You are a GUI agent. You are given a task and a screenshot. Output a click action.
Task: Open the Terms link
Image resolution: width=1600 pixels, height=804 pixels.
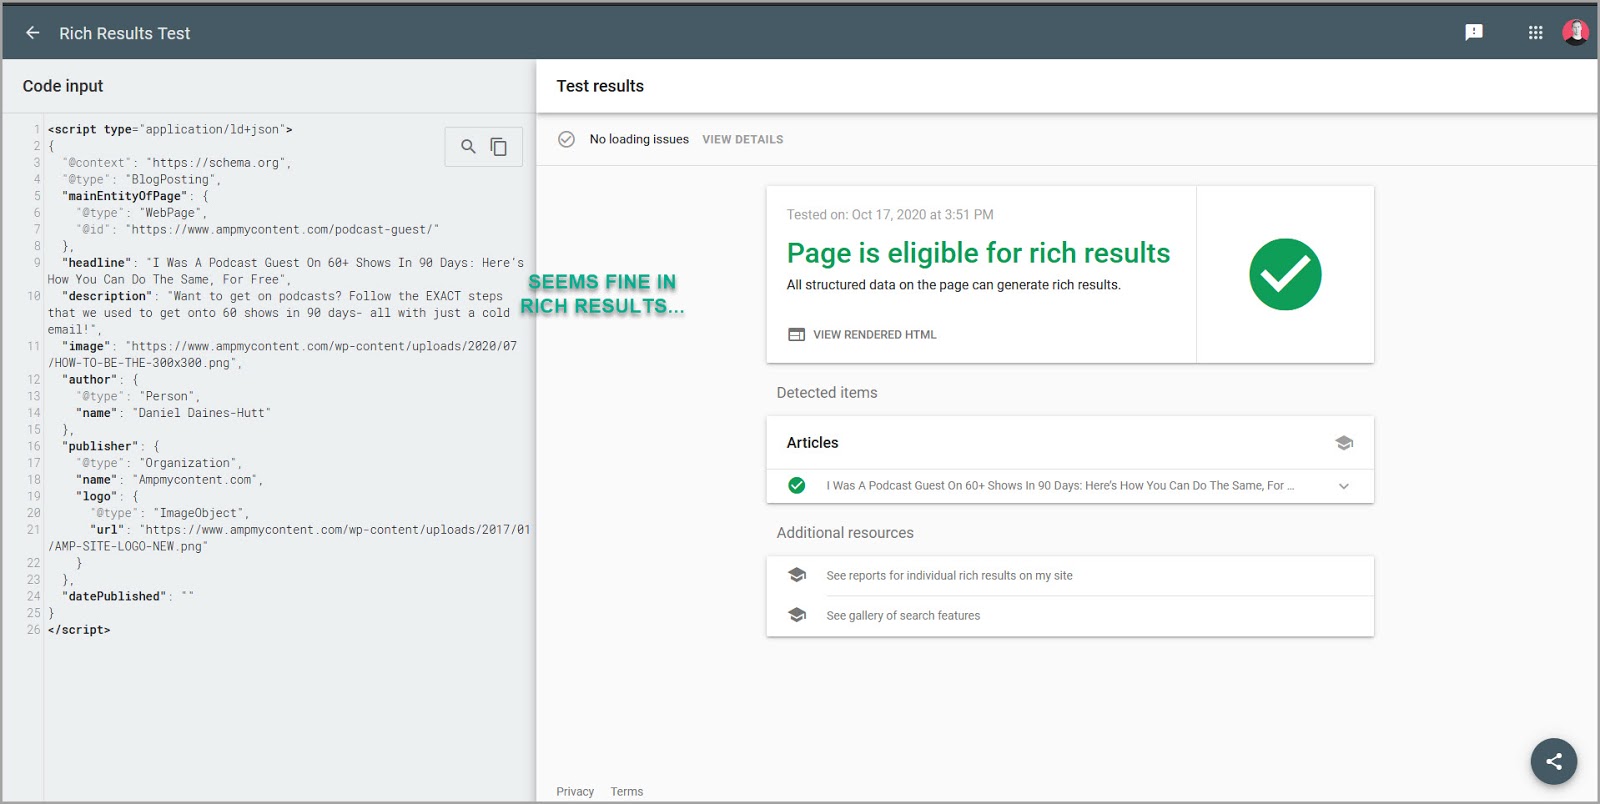click(627, 791)
